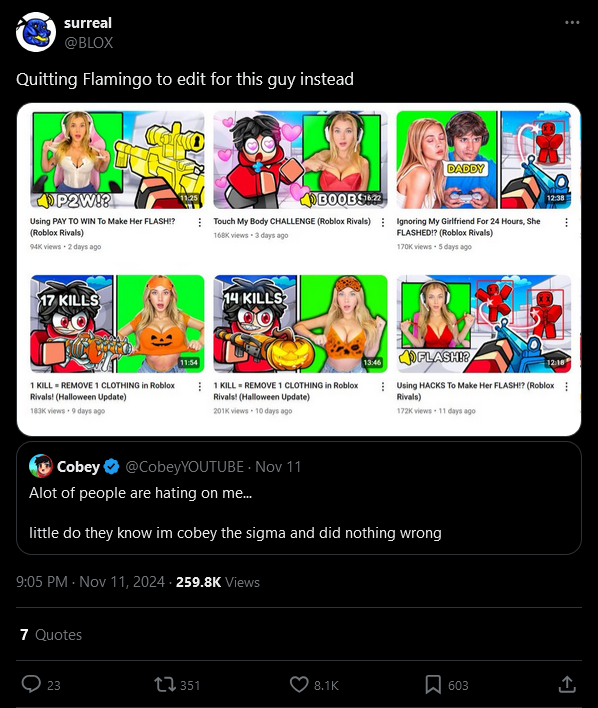
Task: Bookmark the post with the bookmark icon
Action: pyautogui.click(x=433, y=684)
